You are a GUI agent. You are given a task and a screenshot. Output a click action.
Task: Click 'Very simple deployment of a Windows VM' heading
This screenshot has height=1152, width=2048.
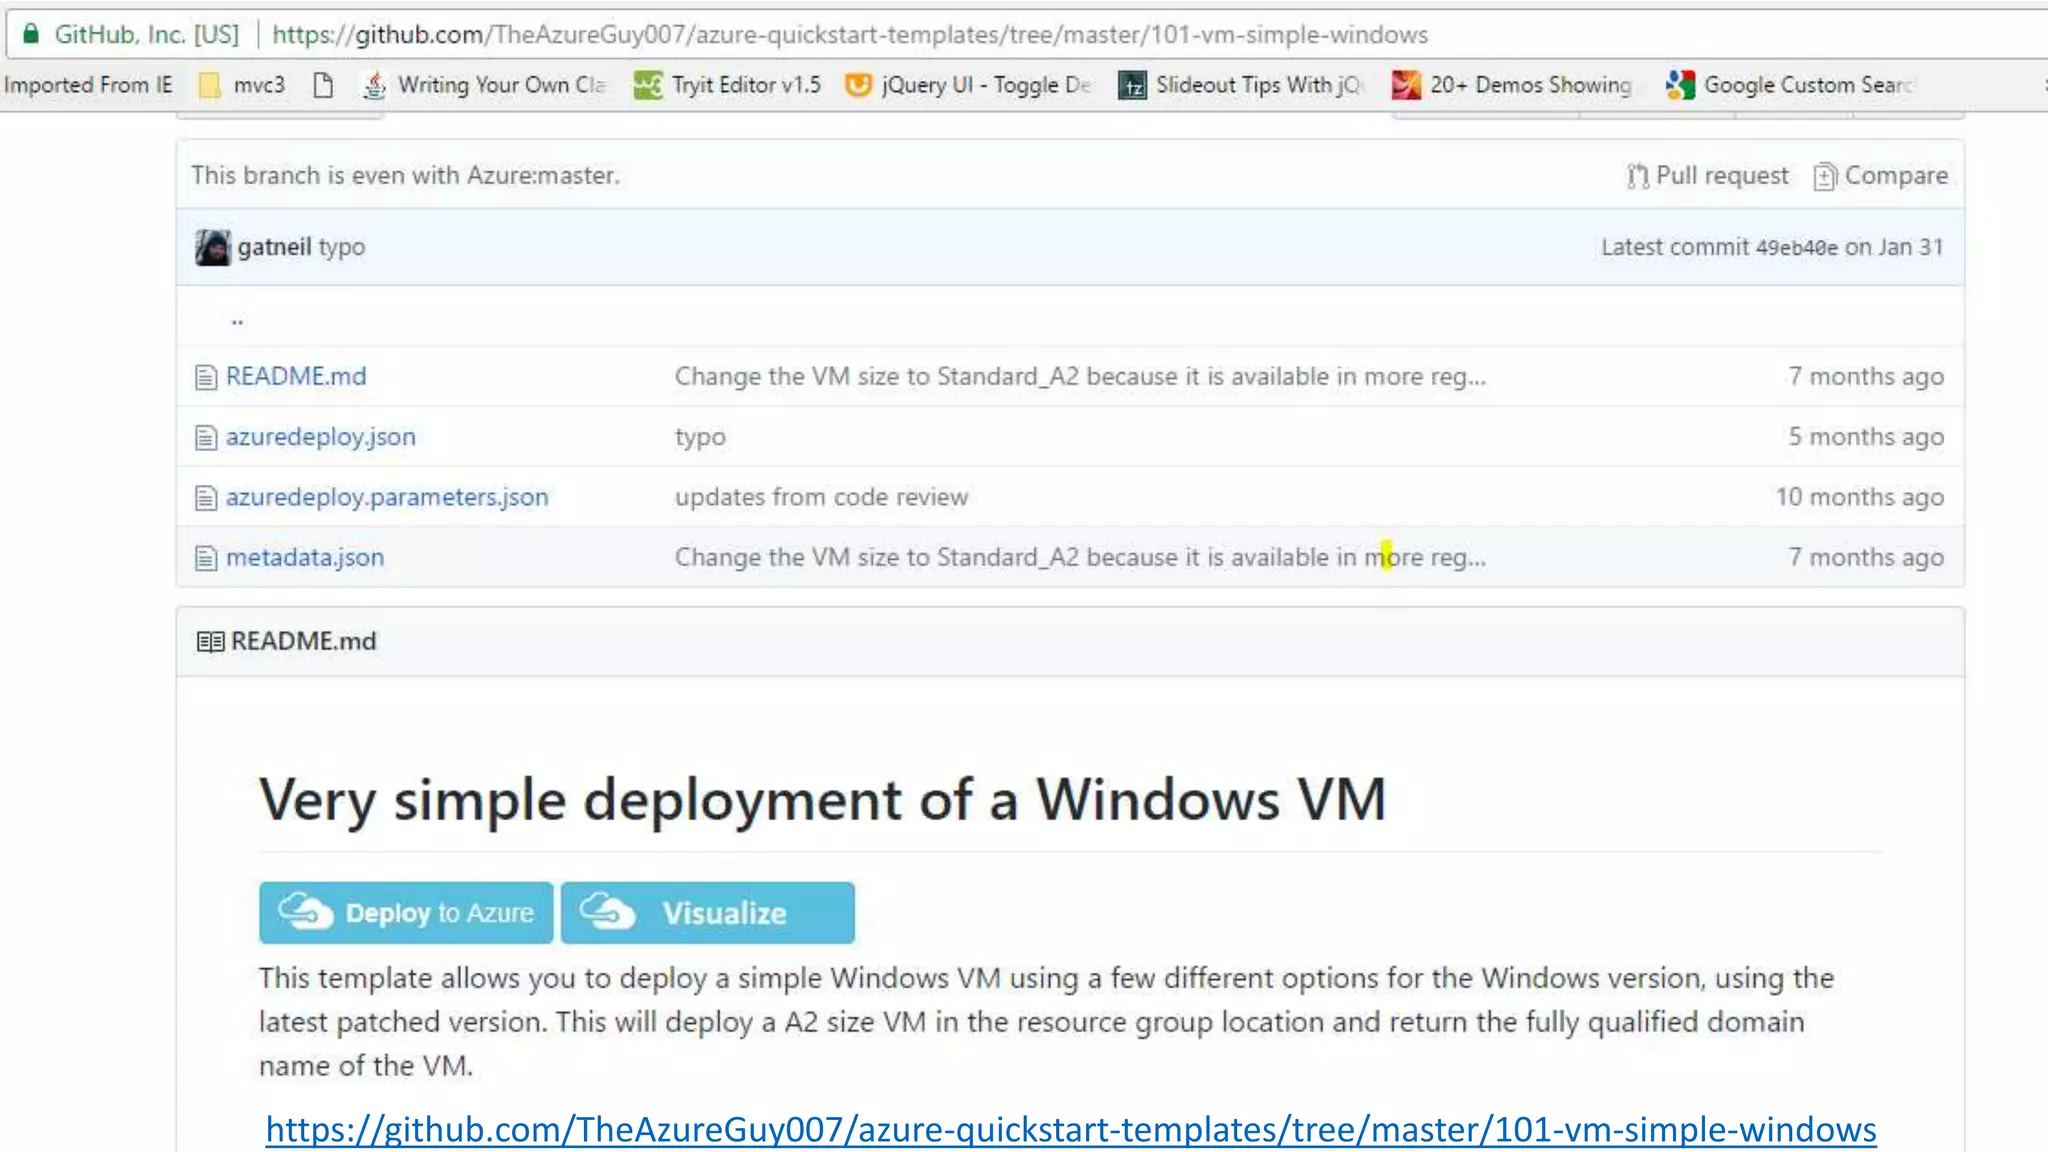[x=822, y=800]
